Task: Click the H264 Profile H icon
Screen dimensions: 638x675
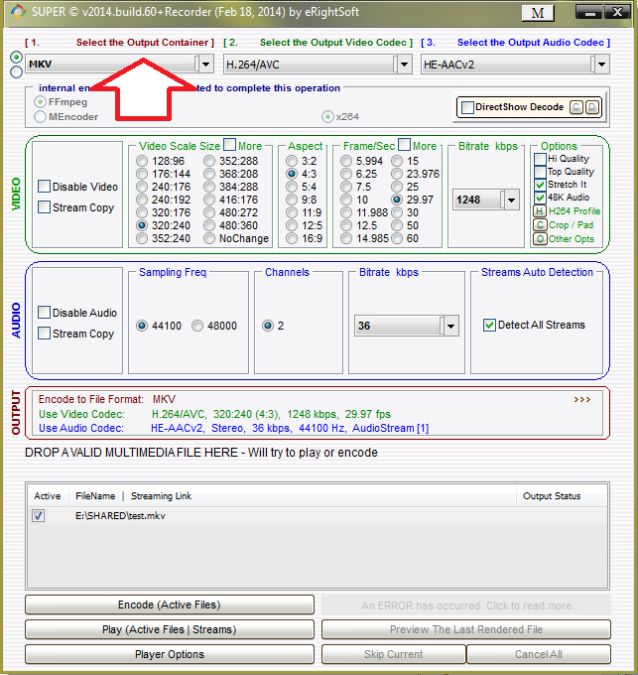Action: tap(540, 211)
